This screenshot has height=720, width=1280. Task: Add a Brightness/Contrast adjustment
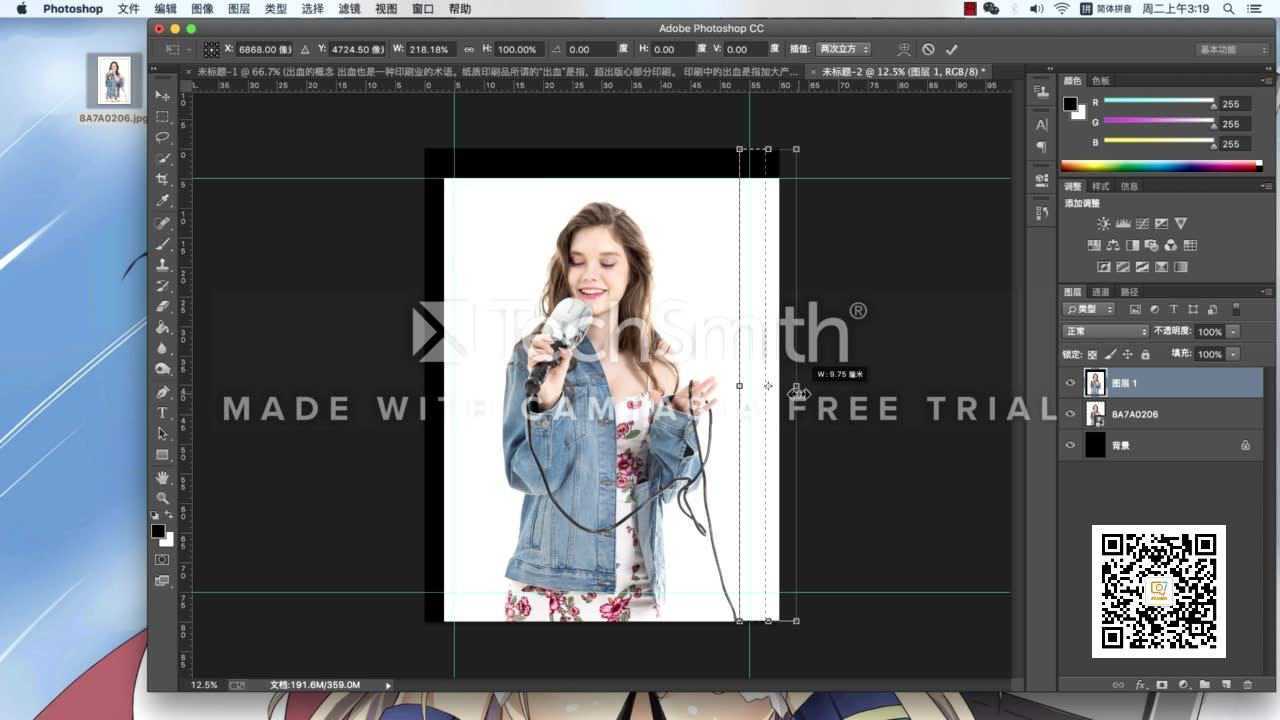click(1103, 224)
